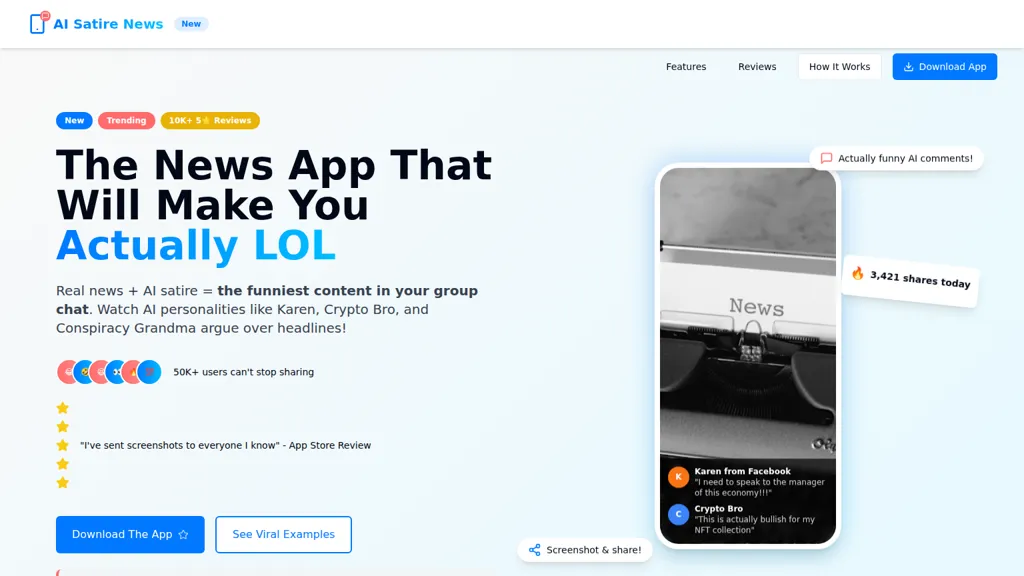This screenshot has width=1024, height=576.
Task: Click the Actually LOL headline text
Action: click(196, 246)
